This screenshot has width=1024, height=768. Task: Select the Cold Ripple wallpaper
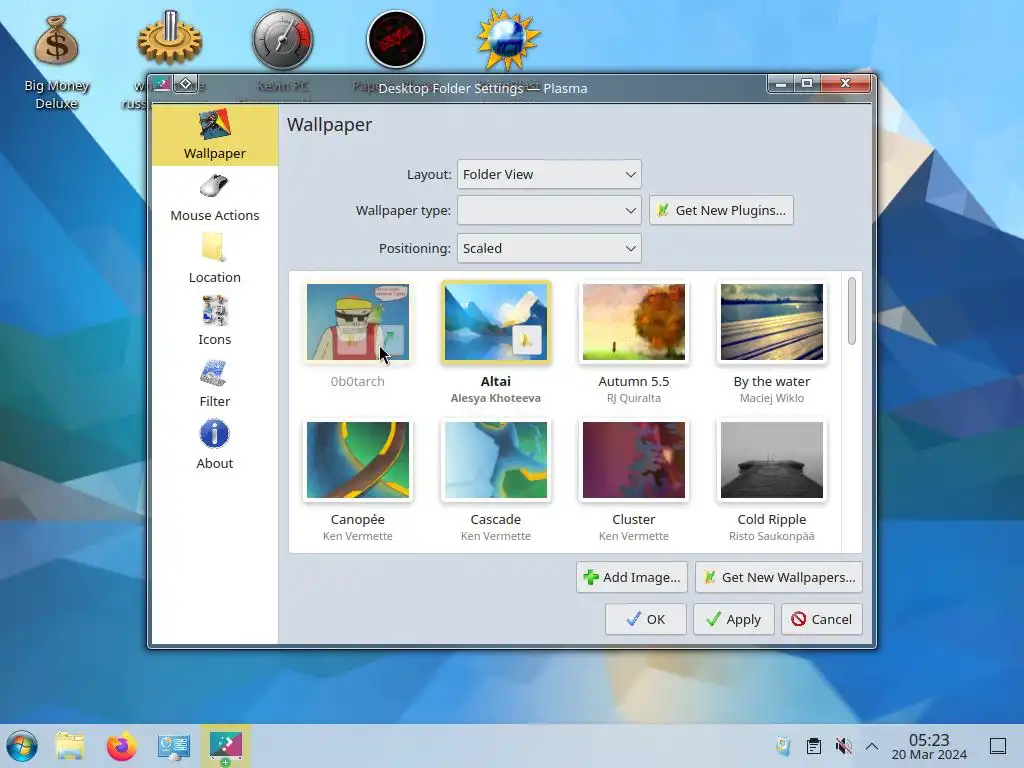coord(771,460)
